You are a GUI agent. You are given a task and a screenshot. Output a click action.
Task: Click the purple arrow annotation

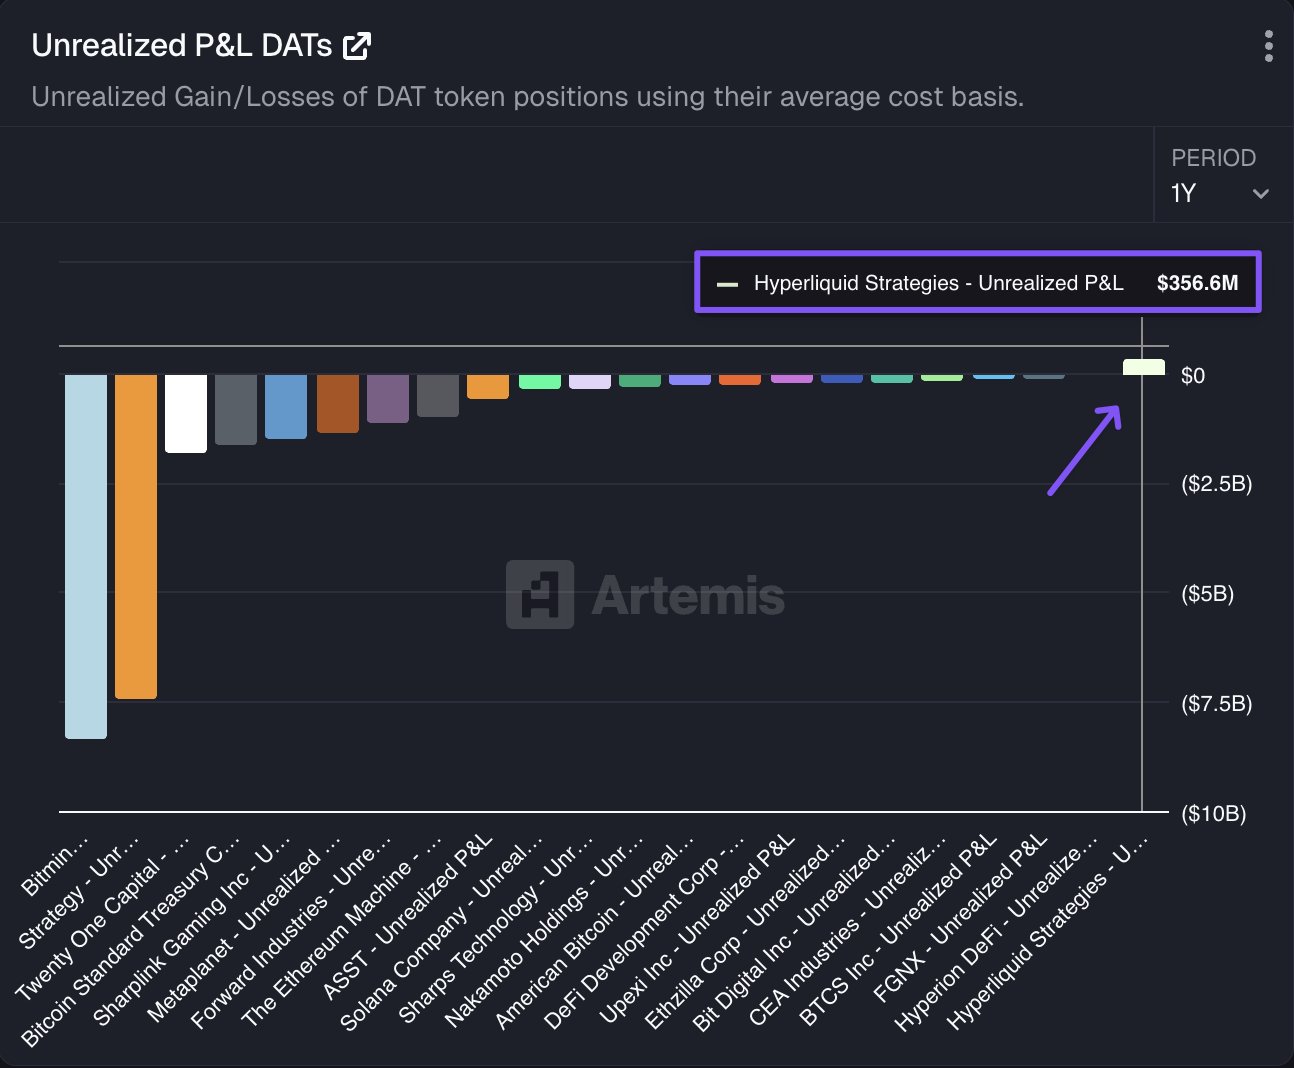[x=1085, y=450]
